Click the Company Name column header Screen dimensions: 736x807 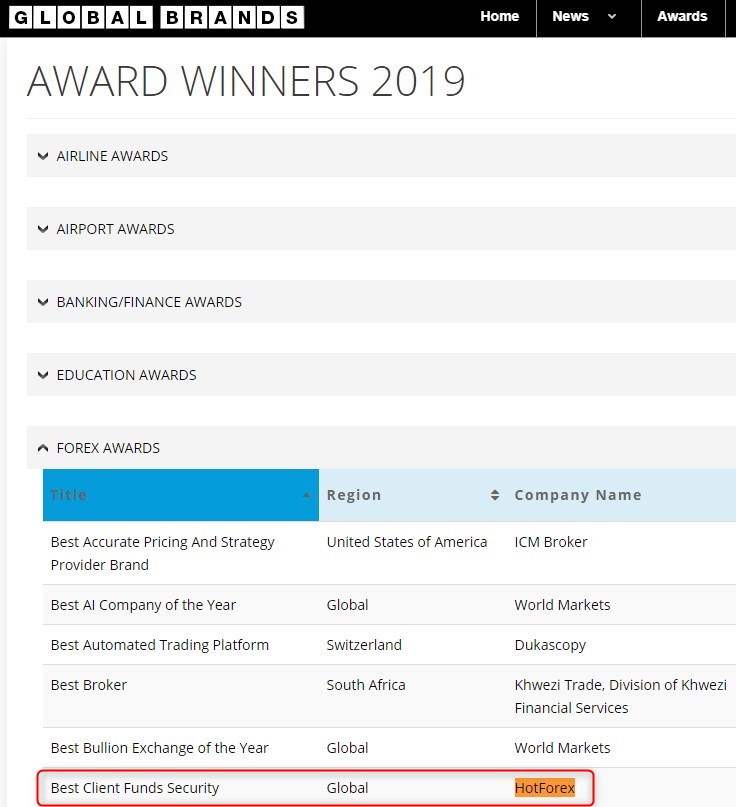tap(578, 495)
